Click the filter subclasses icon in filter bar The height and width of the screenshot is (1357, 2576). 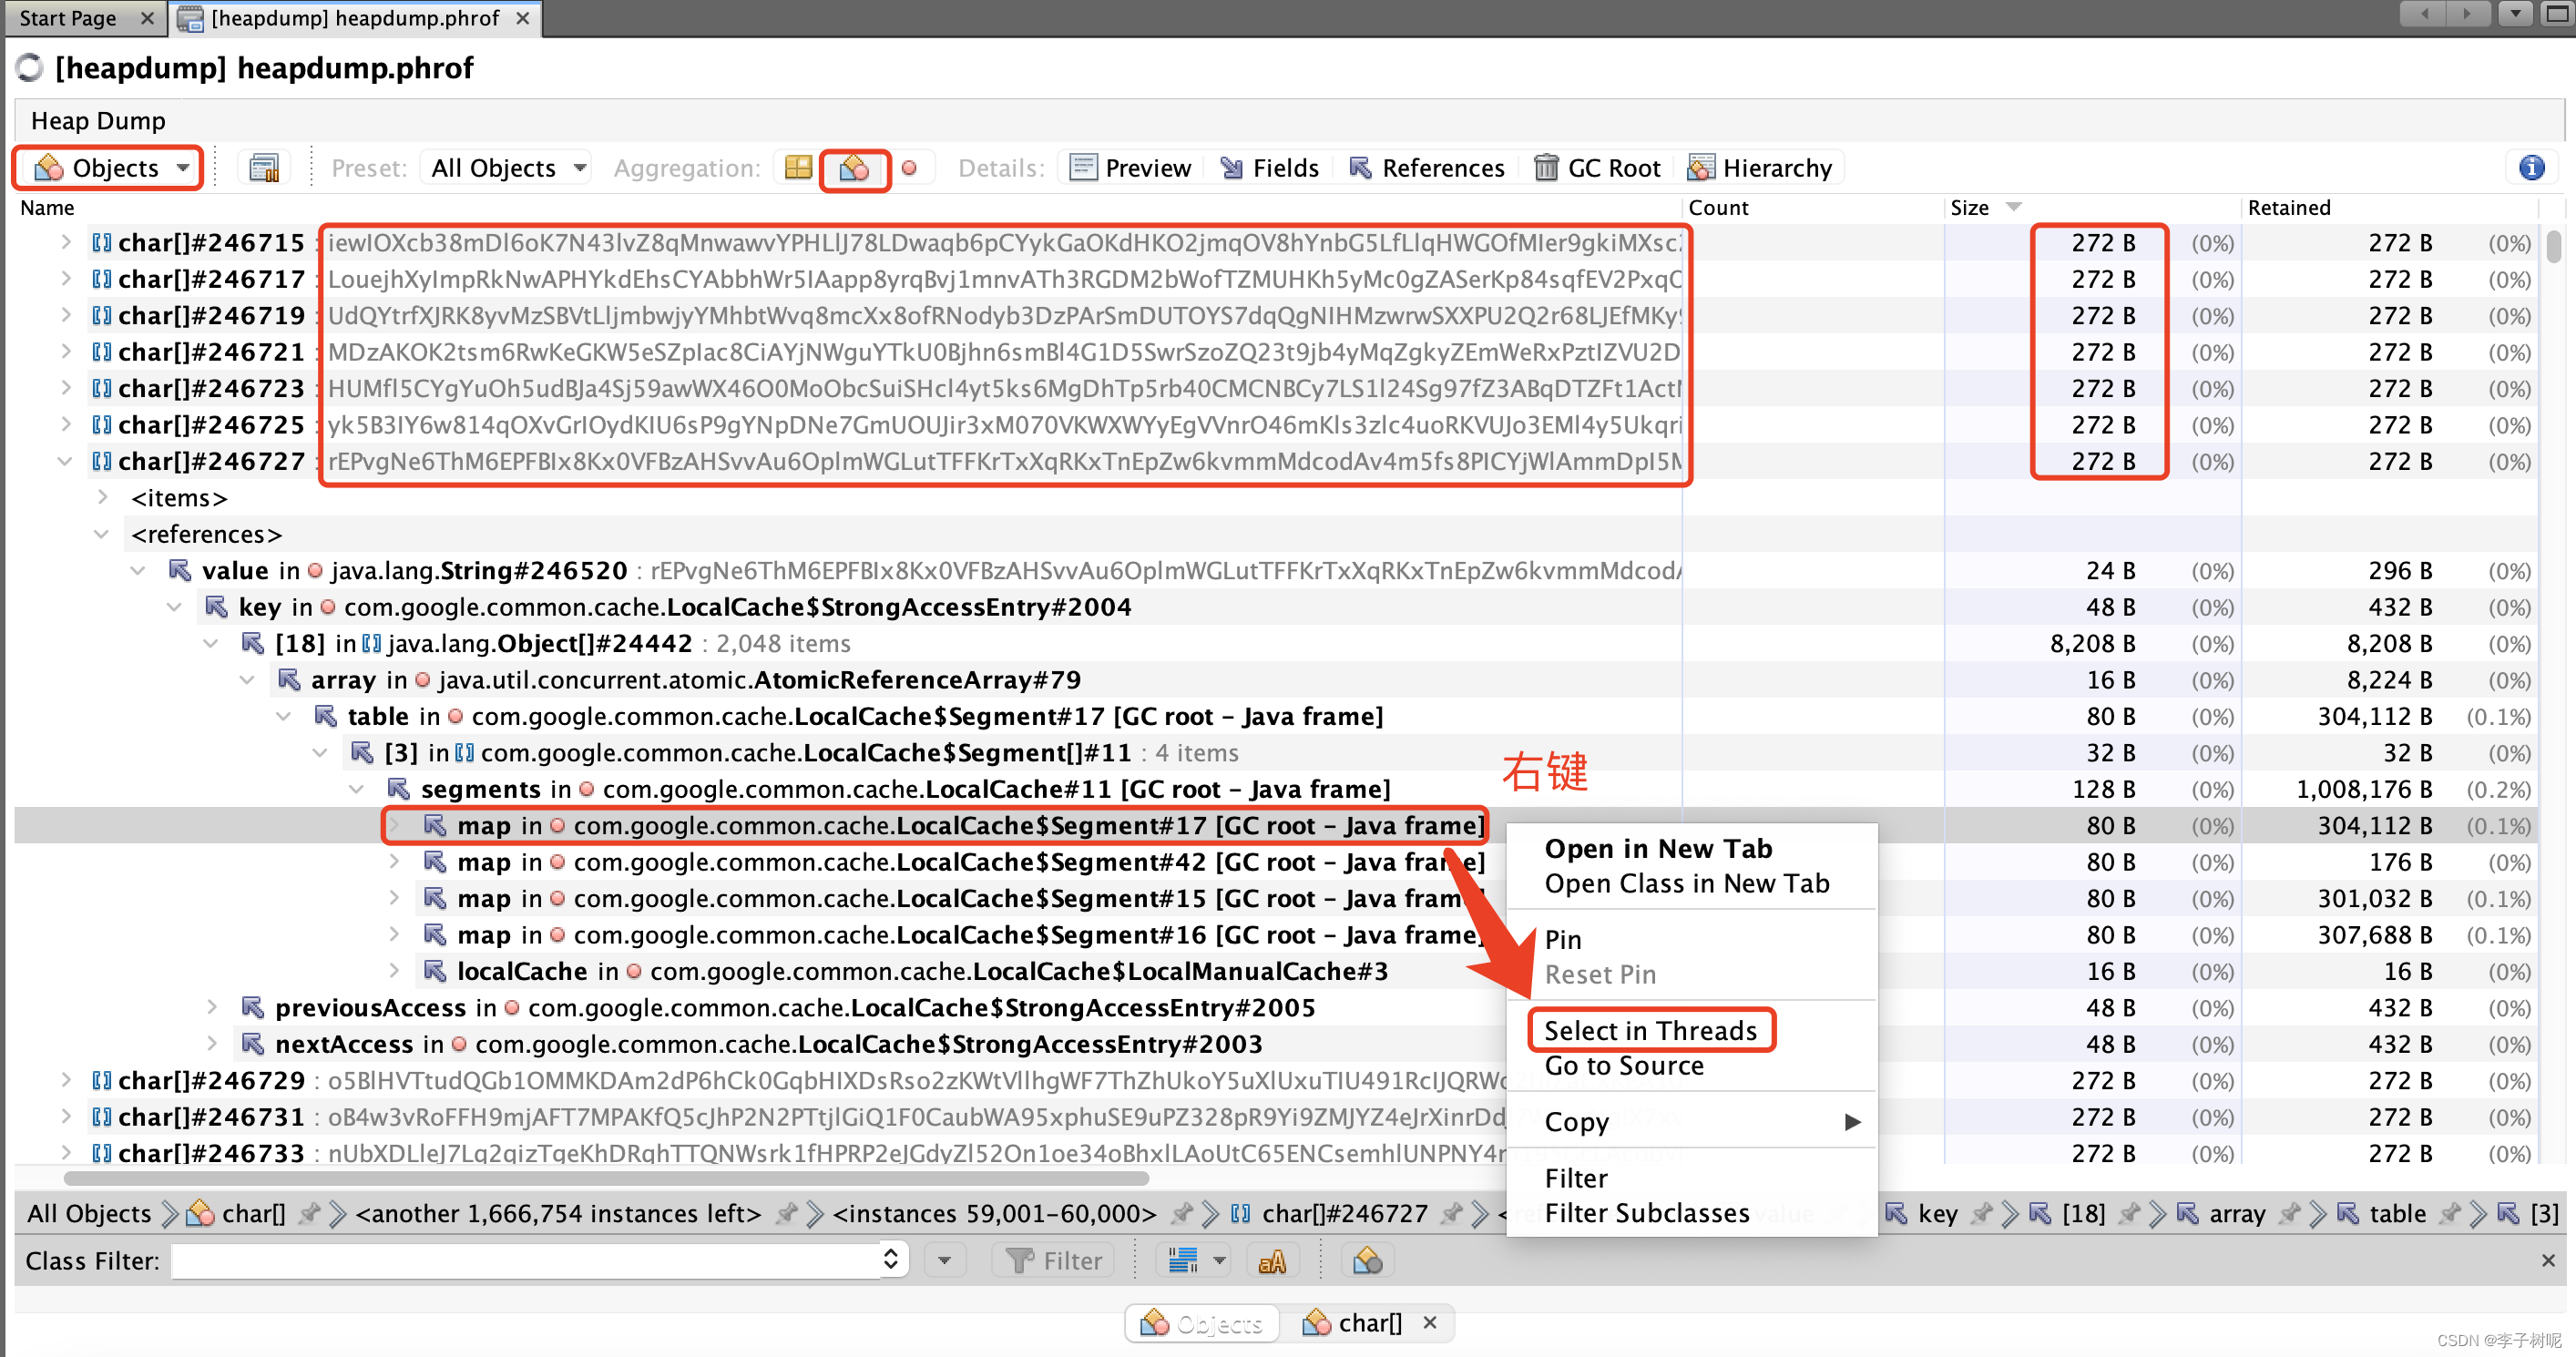coord(1368,1260)
